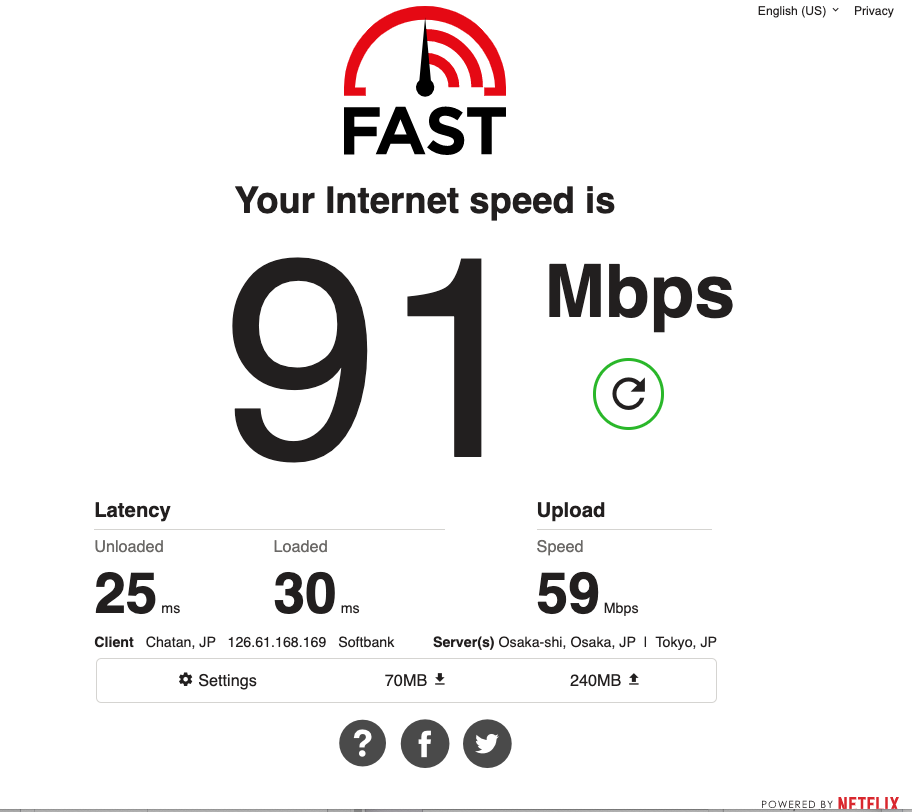Share results via Facebook icon
Image resolution: width=912 pixels, height=812 pixels.
point(425,743)
